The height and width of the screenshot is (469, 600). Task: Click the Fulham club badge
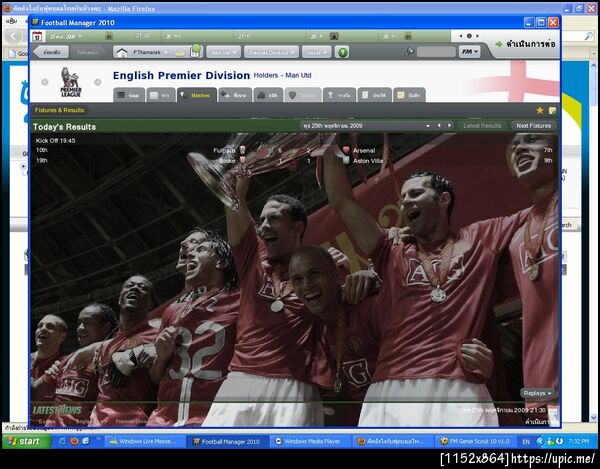[243, 150]
